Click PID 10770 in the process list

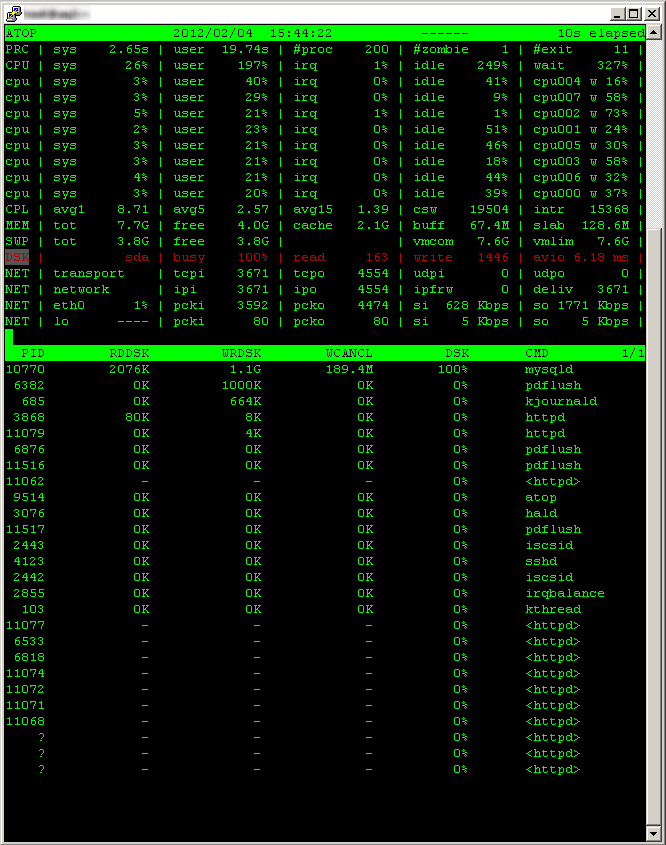coord(25,369)
